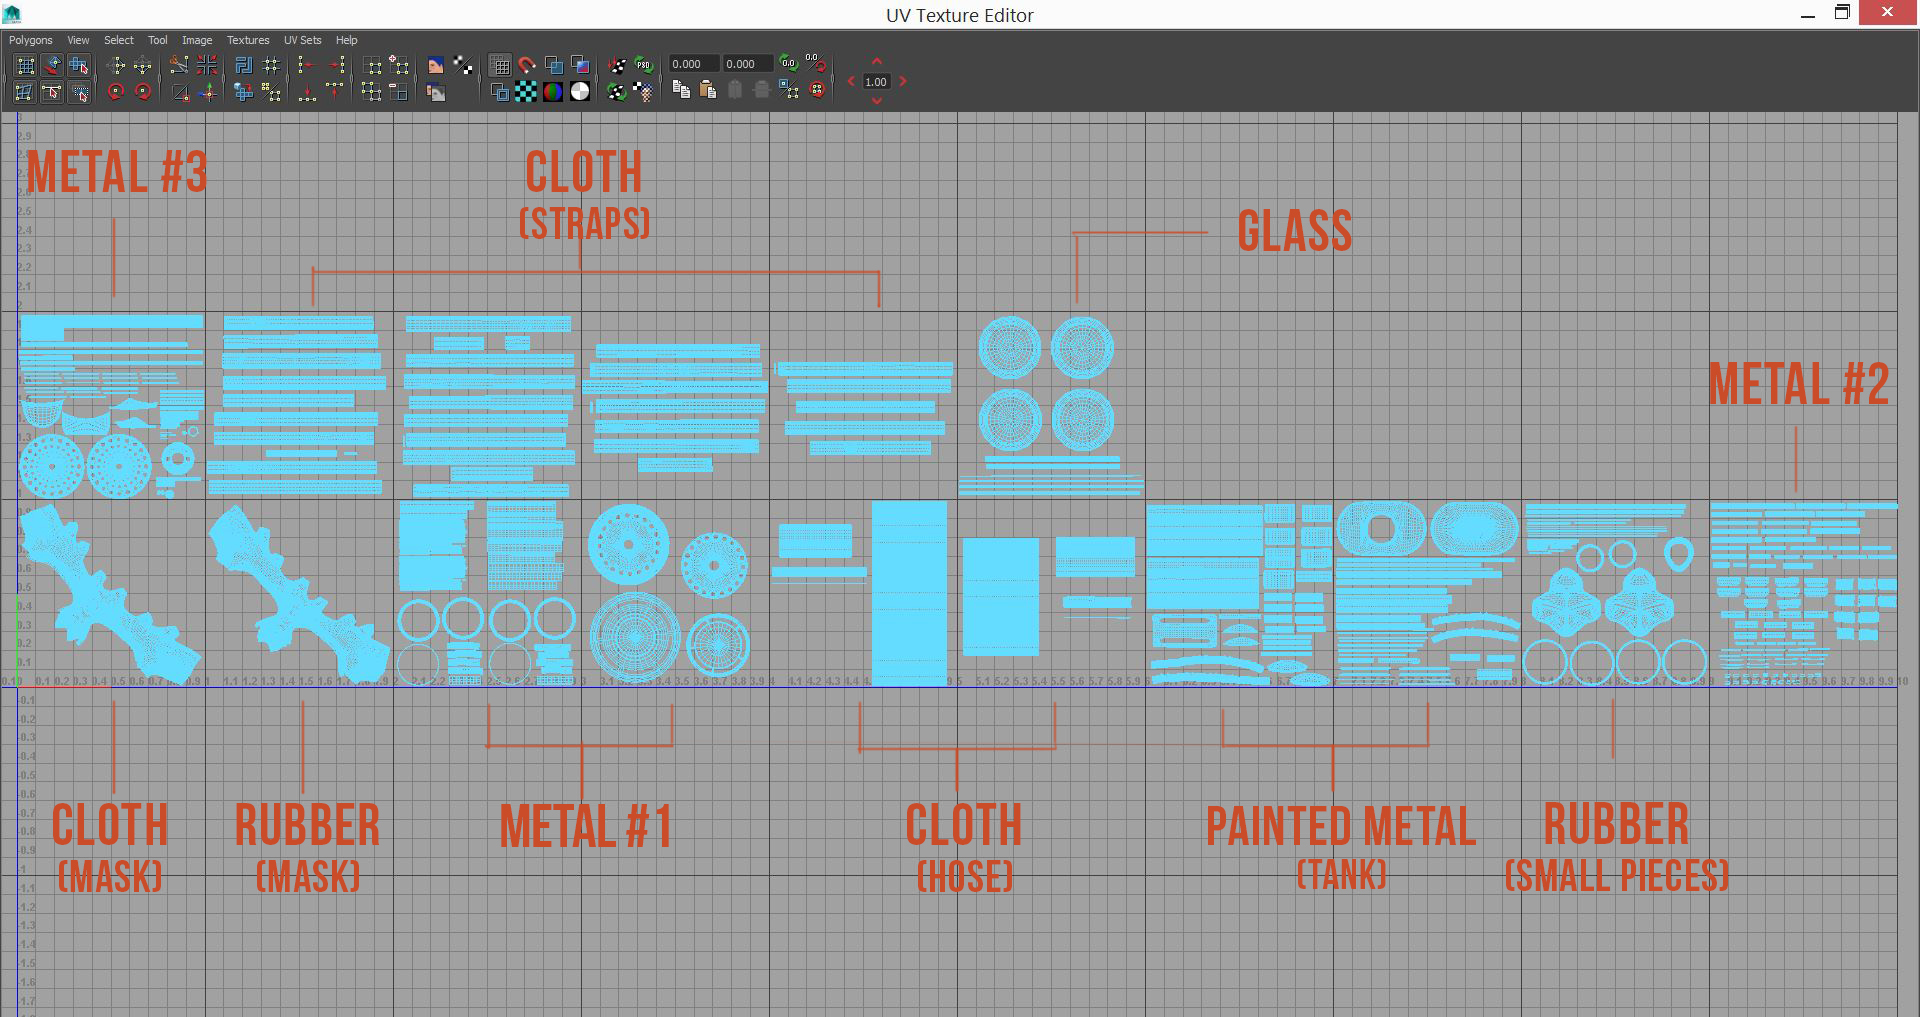The image size is (1920, 1017).
Task: Rotate UVs counterclockwise
Action: tap(115, 92)
